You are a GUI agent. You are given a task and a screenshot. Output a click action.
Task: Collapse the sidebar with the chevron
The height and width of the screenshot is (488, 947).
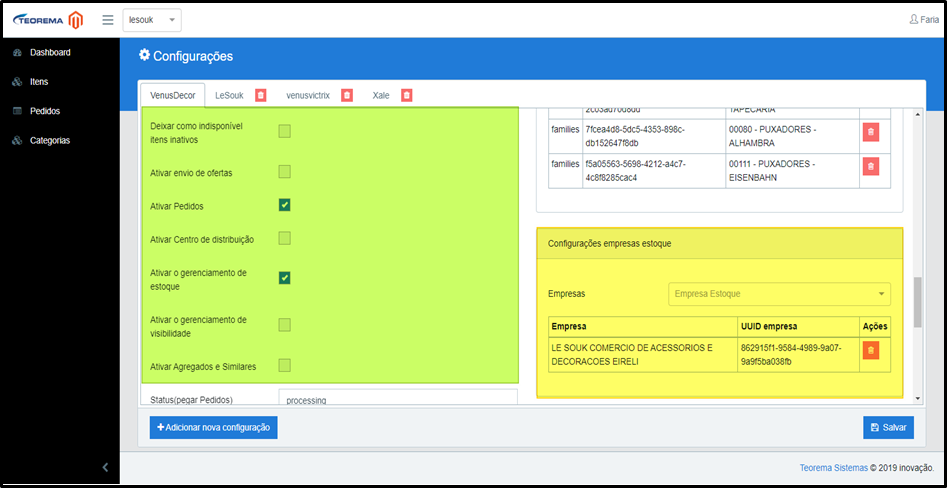(x=105, y=467)
